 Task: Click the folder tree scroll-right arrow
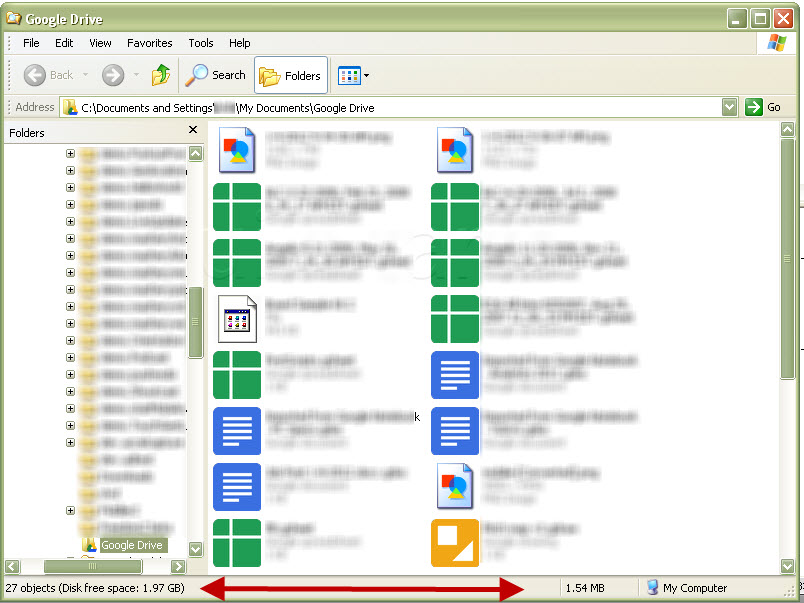click(178, 567)
